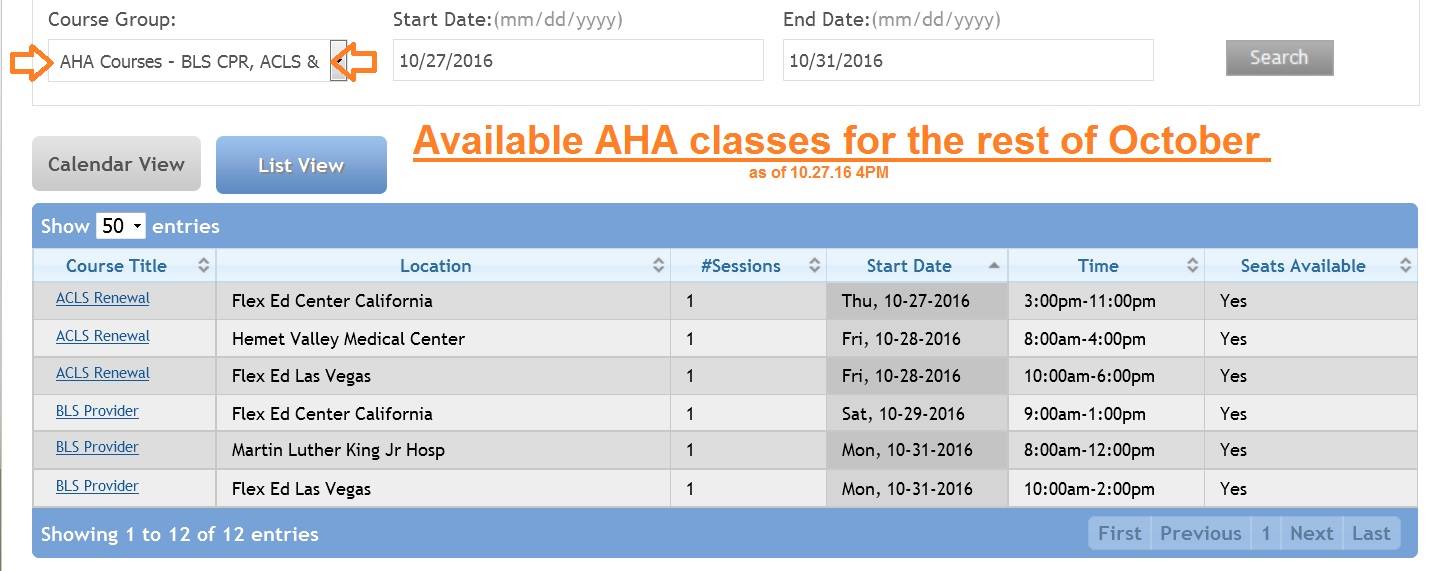1430x571 pixels.
Task: Jump to First page of entries
Action: [1119, 533]
